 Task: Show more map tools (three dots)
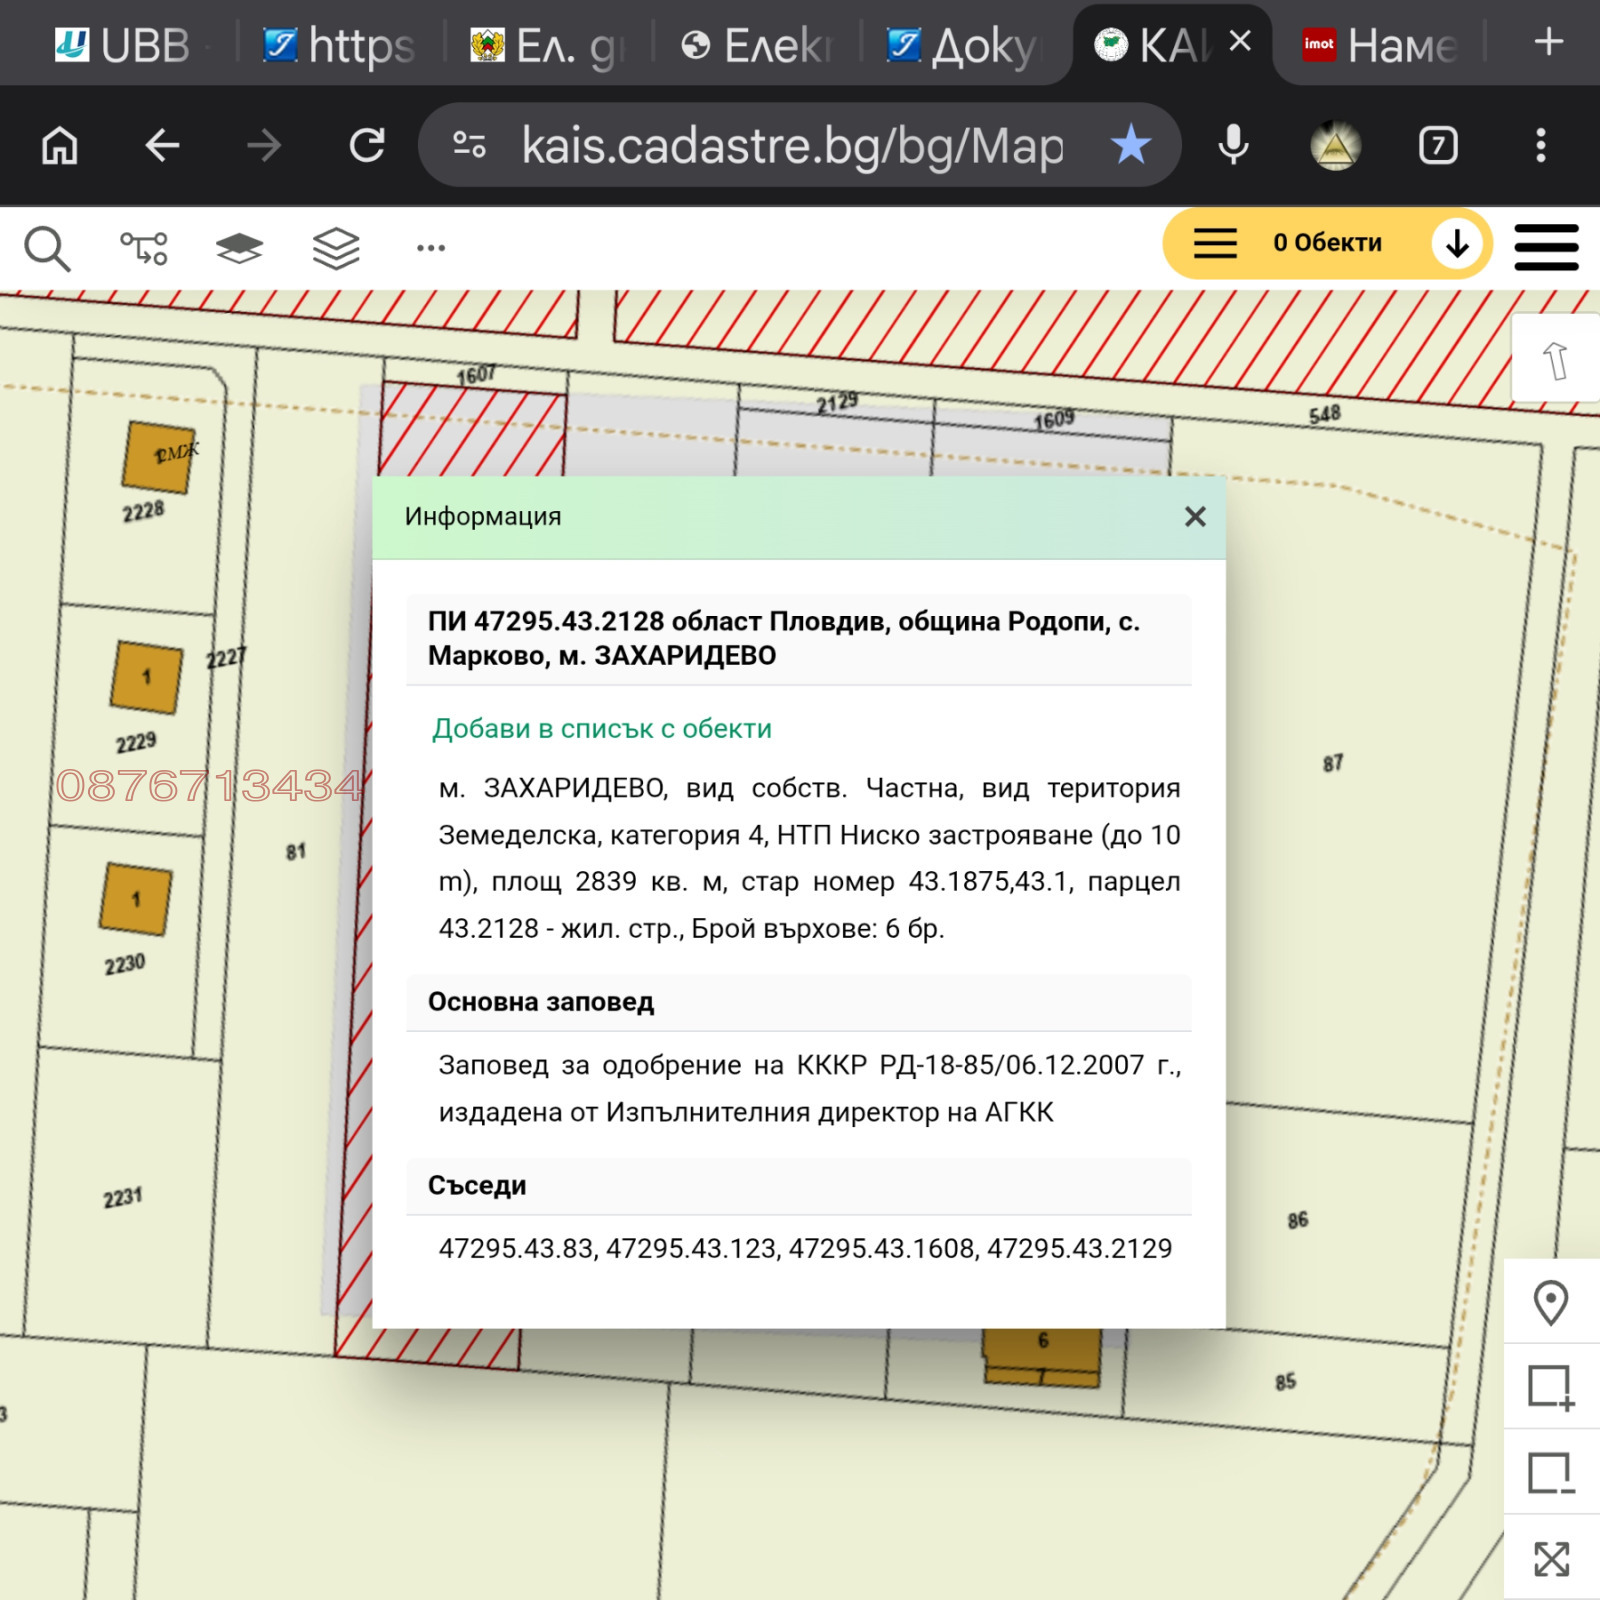431,248
